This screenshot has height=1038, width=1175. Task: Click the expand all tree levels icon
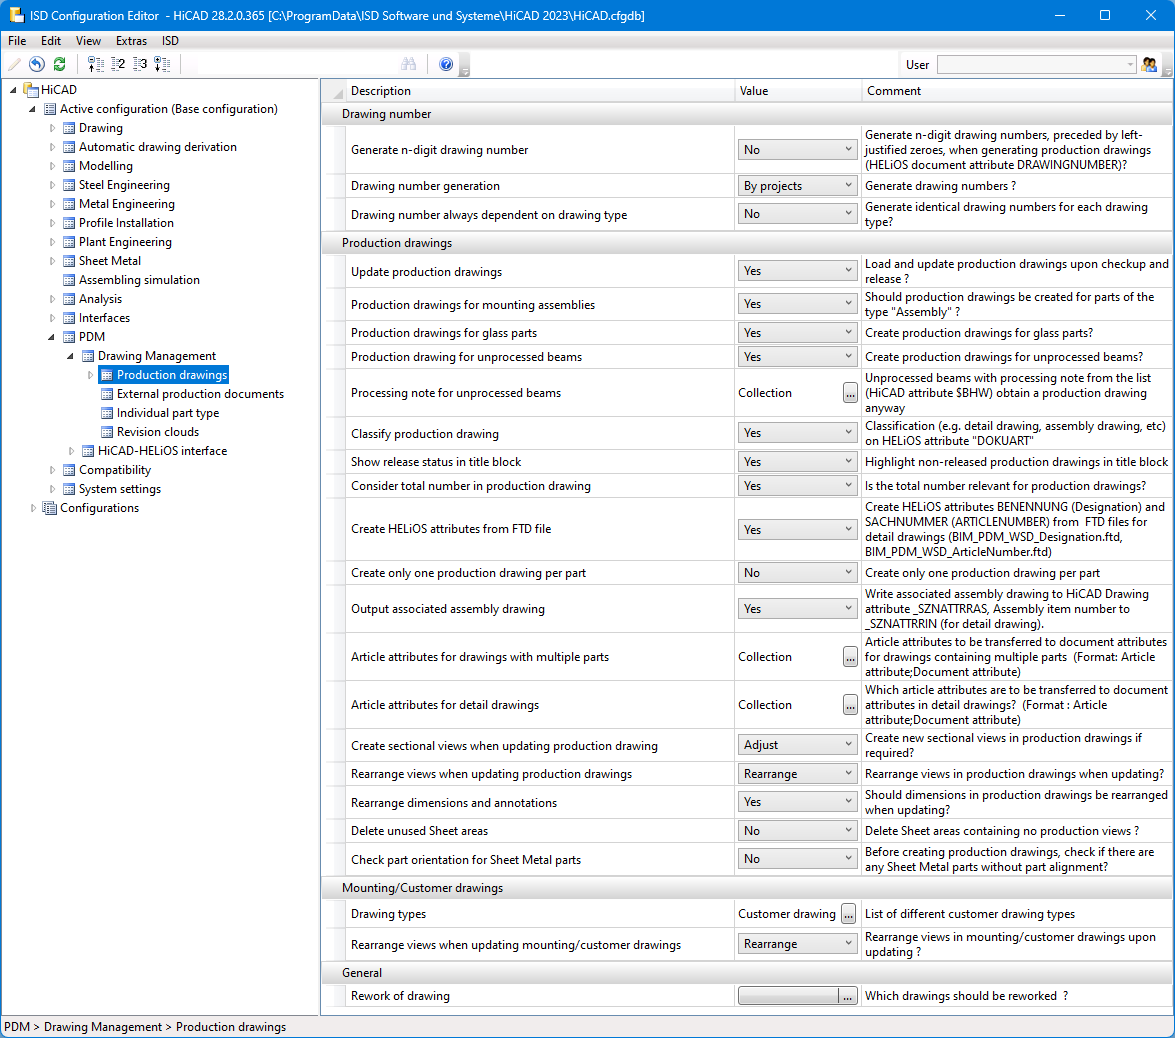pos(163,64)
